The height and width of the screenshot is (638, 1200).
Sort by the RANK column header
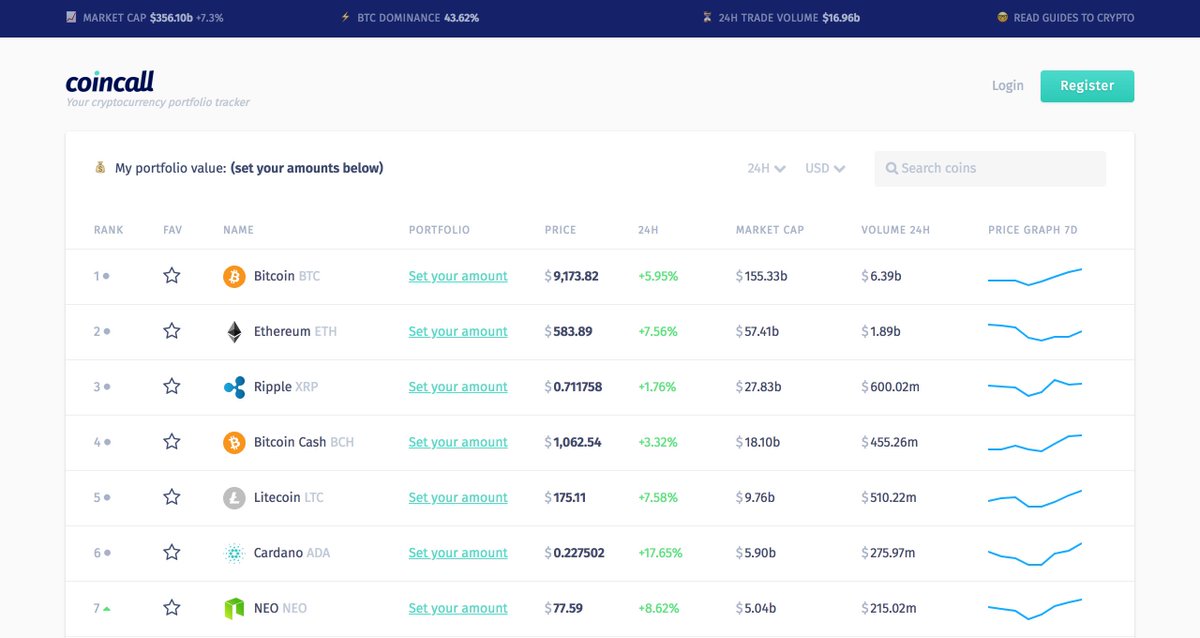[x=109, y=230]
